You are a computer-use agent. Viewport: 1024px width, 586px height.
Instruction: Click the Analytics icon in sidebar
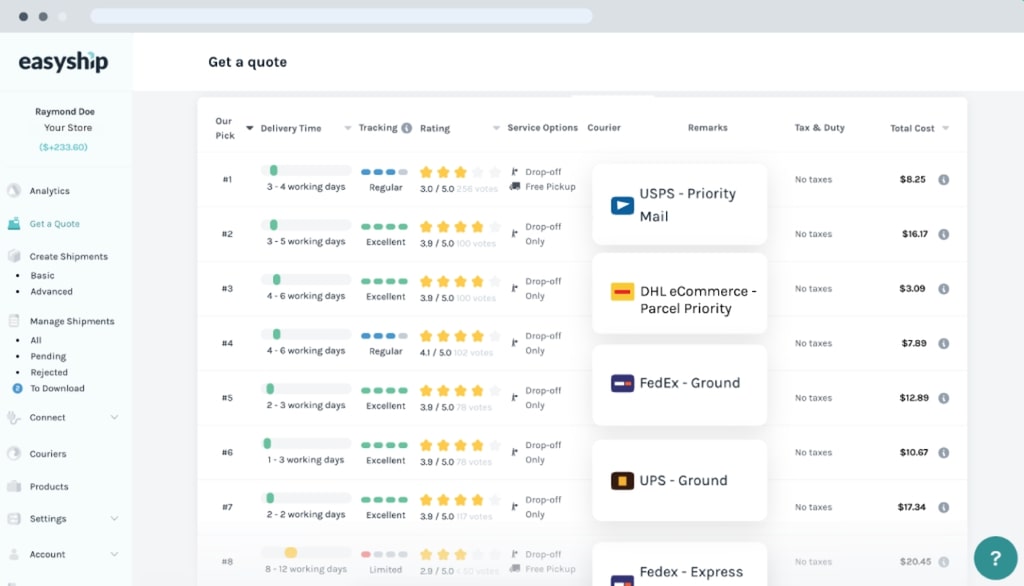(x=14, y=191)
